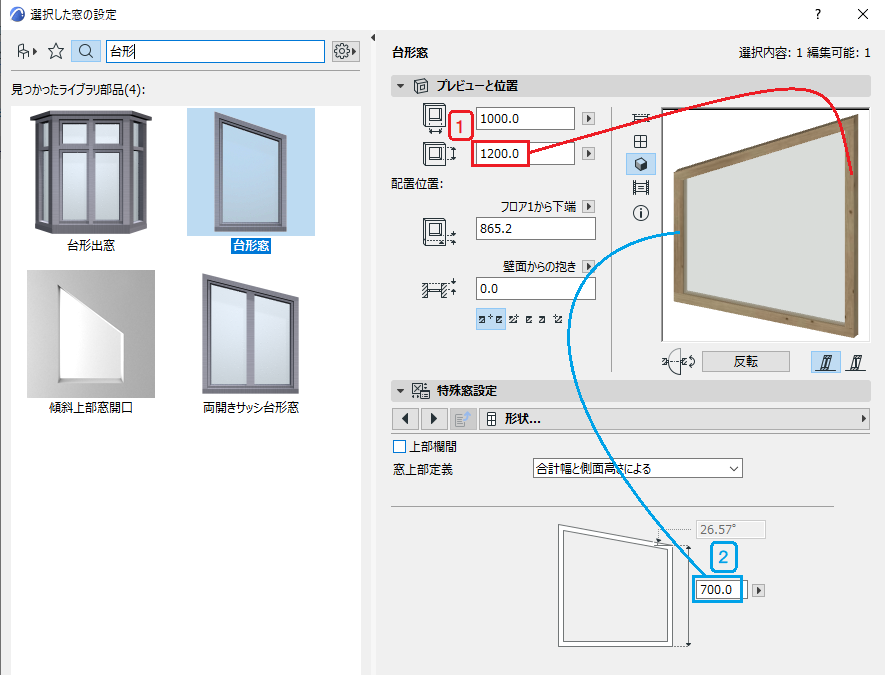
Task: Switch preview to the film-strip image icon
Action: pos(641,187)
